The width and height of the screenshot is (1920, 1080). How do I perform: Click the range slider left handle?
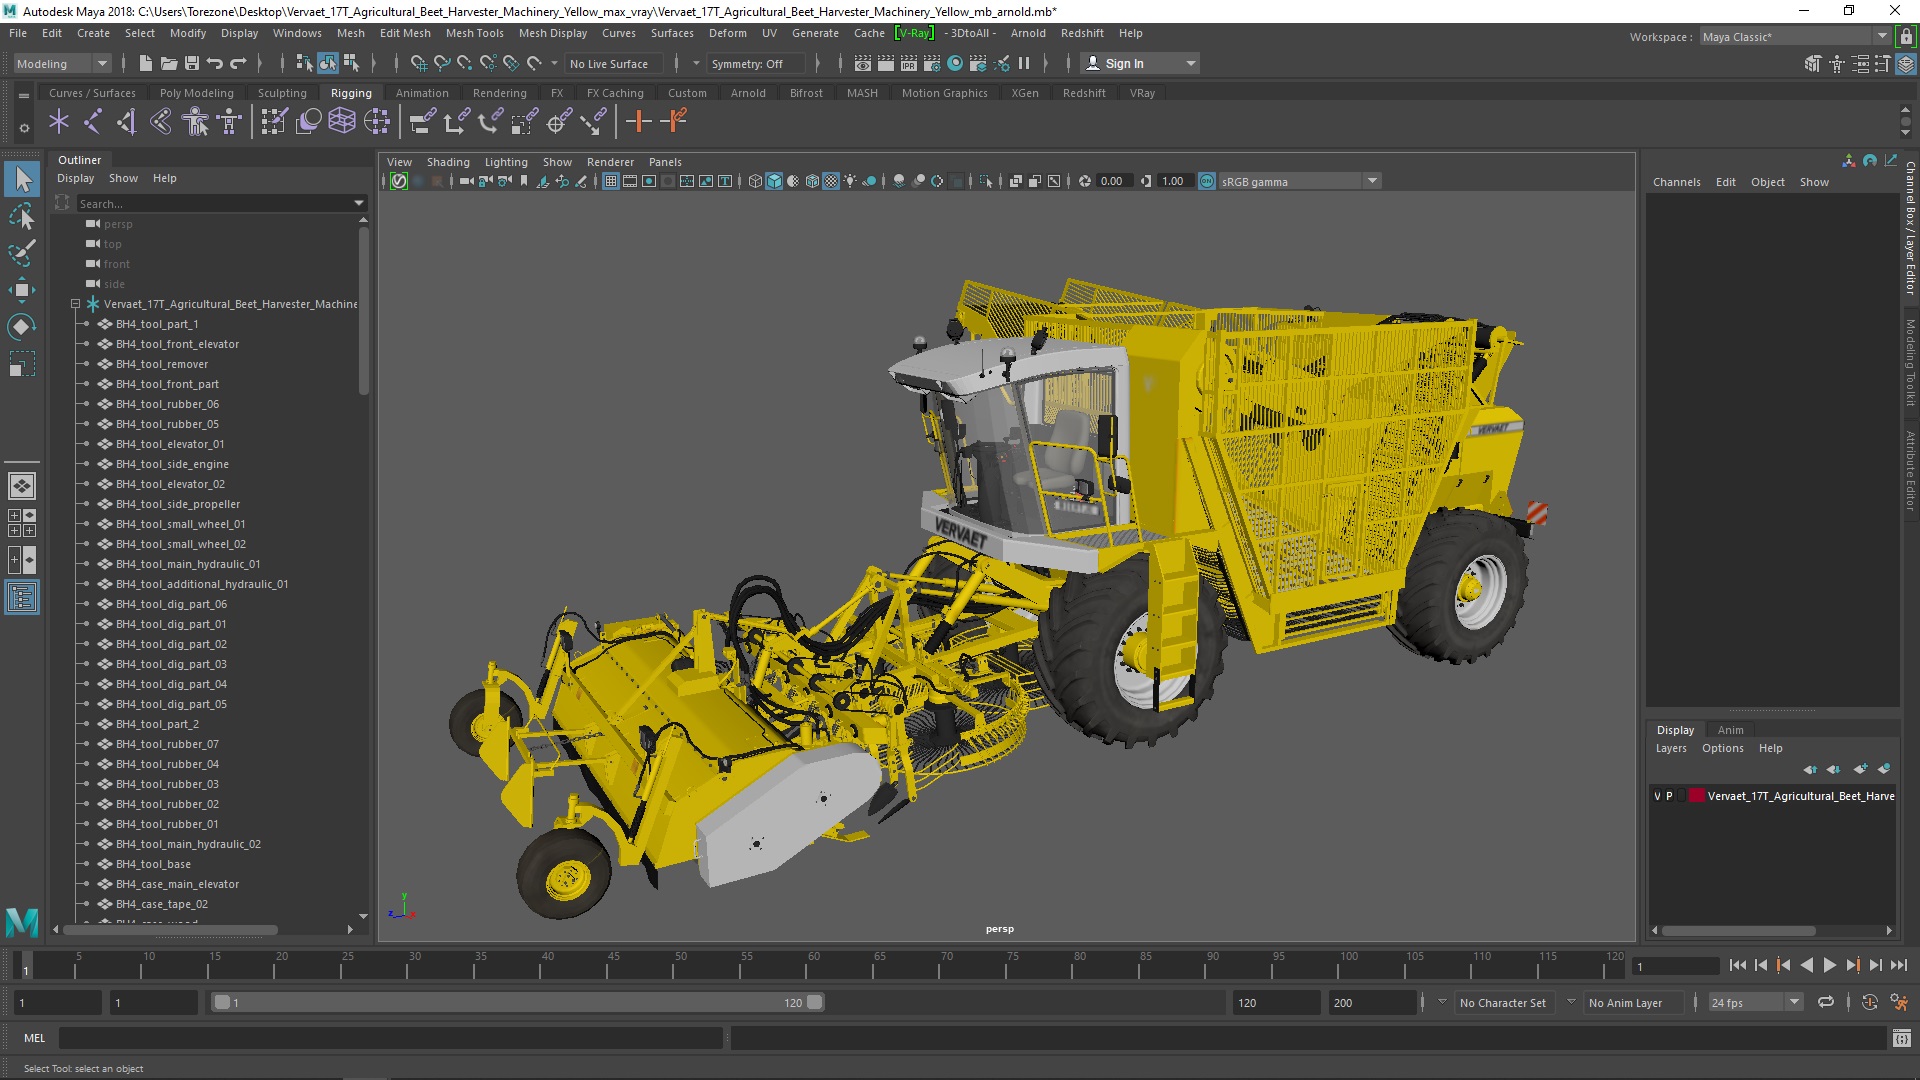coord(222,1002)
